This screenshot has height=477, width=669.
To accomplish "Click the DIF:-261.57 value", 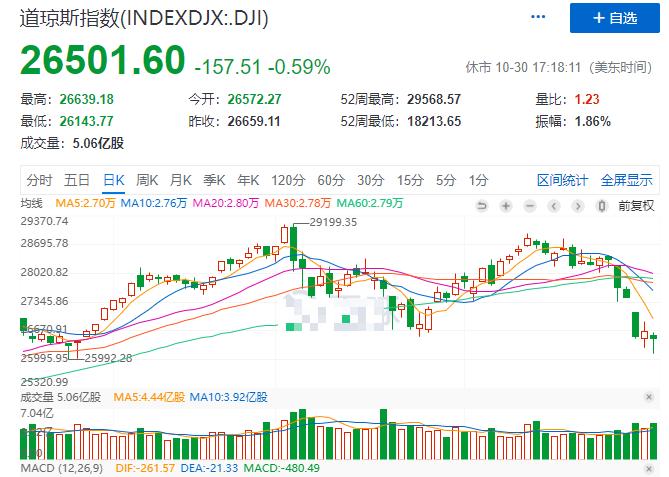I will pyautogui.click(x=145, y=468).
